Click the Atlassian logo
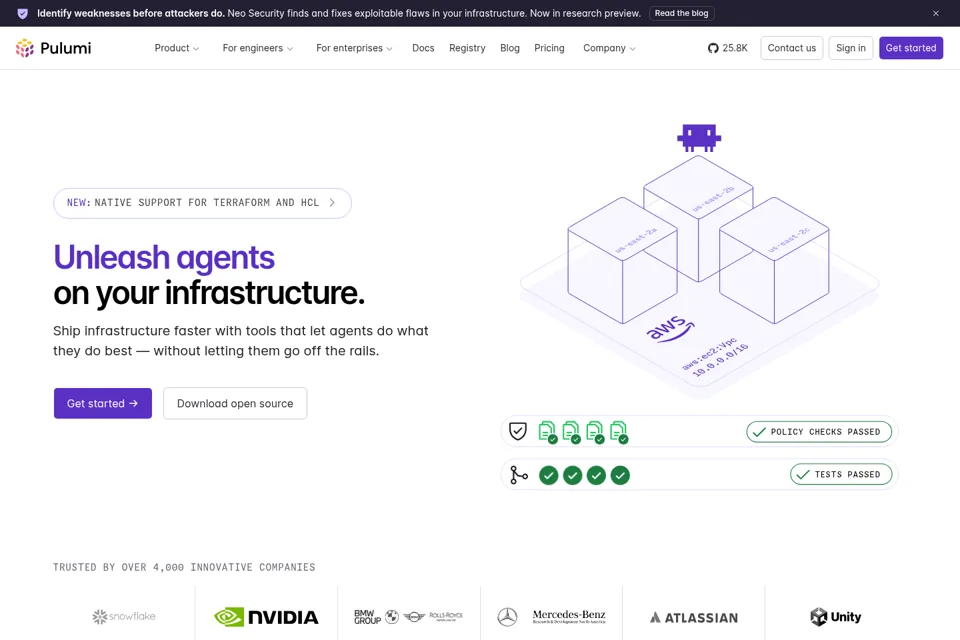This screenshot has height=640, width=960. (x=694, y=617)
